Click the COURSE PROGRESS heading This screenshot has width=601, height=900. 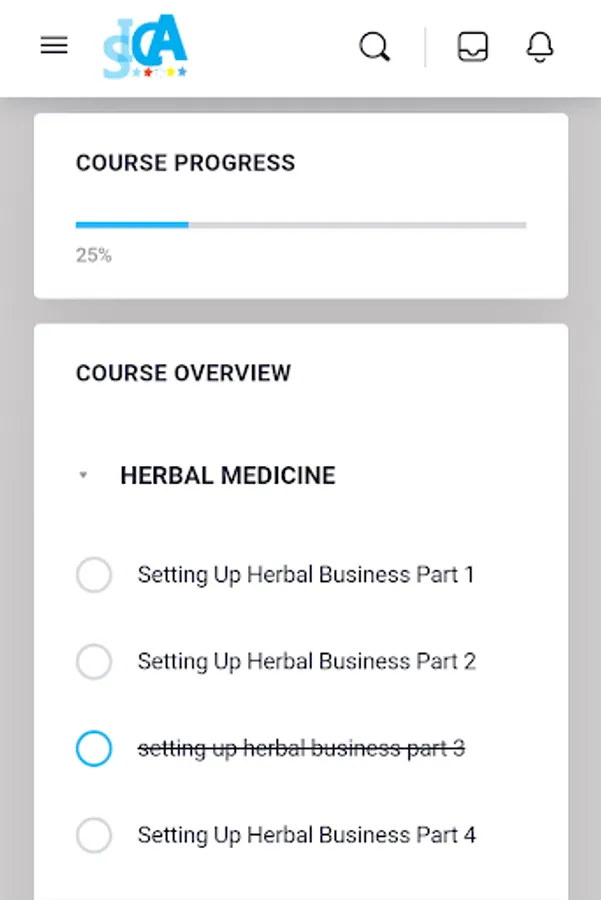(x=185, y=163)
